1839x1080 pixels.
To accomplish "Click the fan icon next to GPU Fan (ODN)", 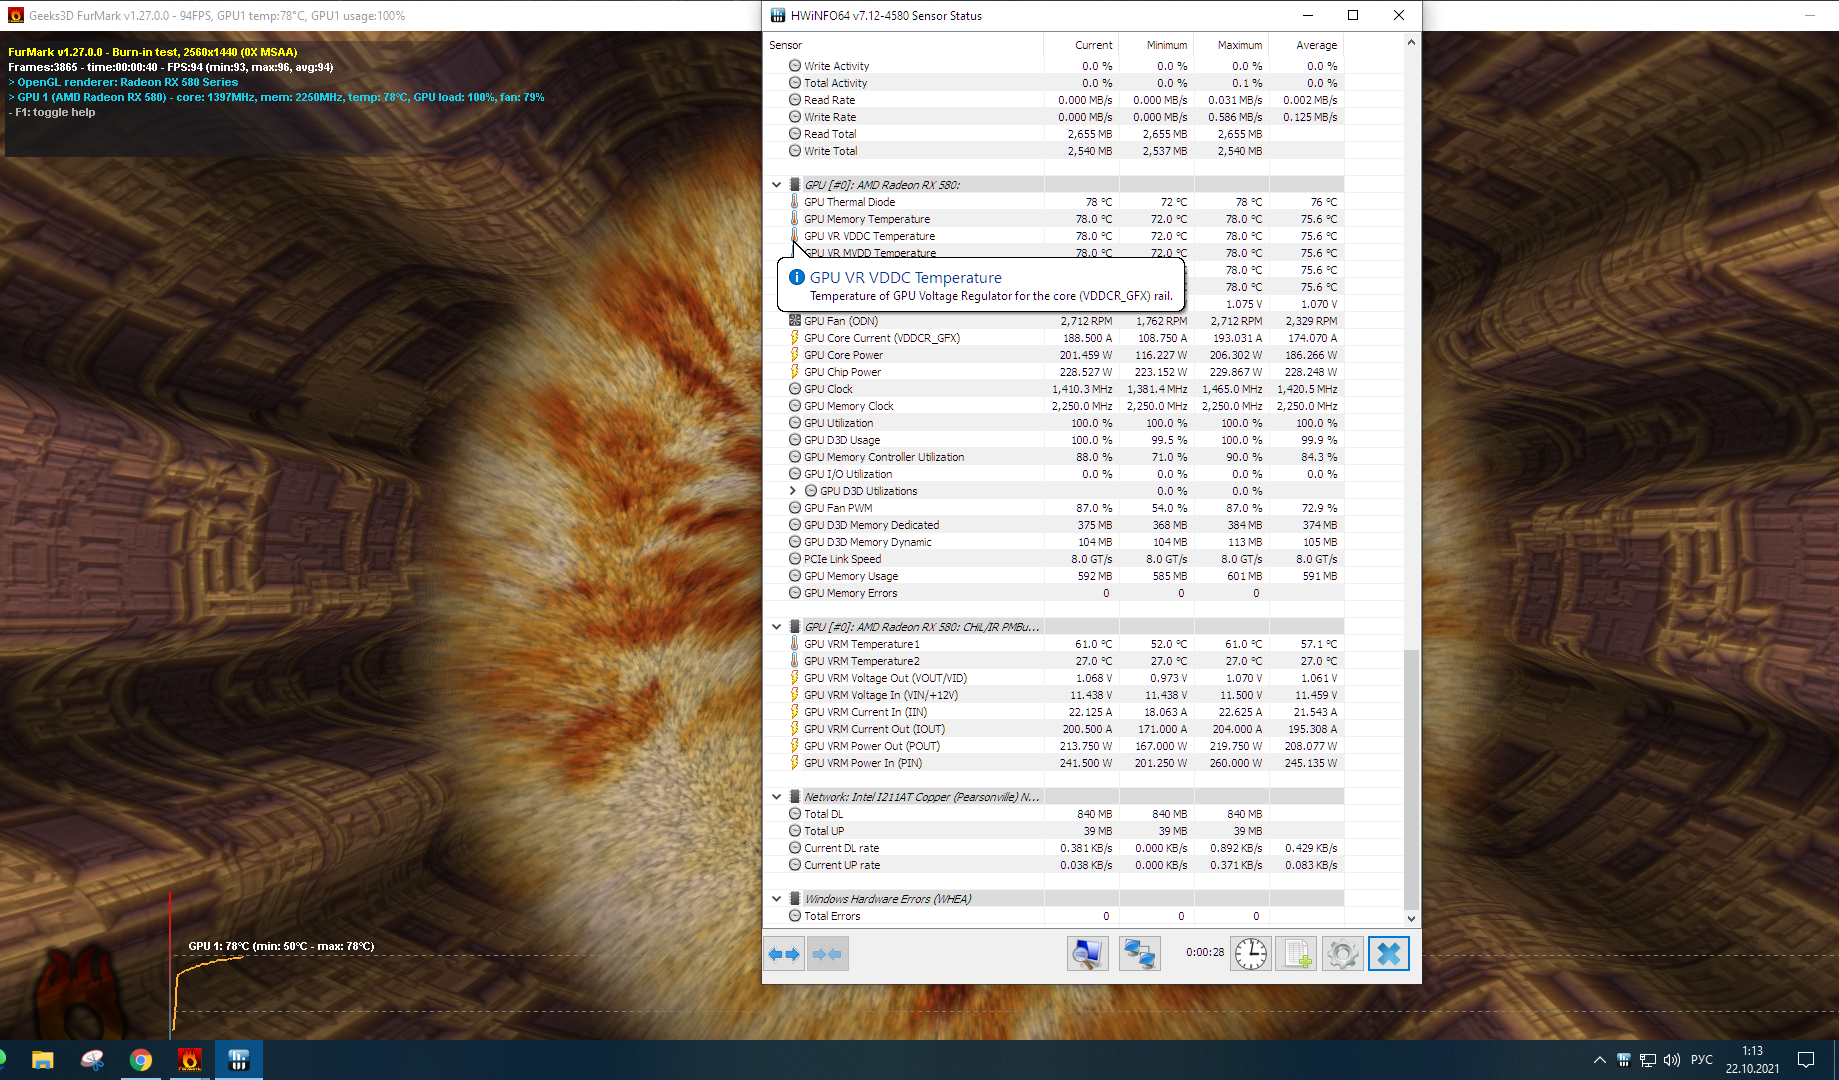I will tap(795, 321).
